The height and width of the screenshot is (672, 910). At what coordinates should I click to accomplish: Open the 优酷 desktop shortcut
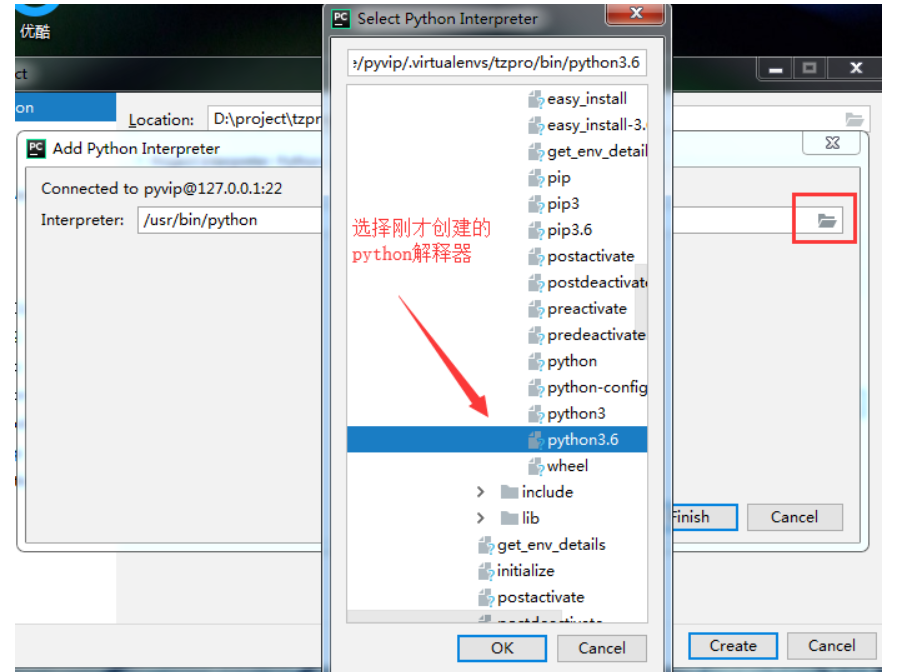[x=35, y=20]
